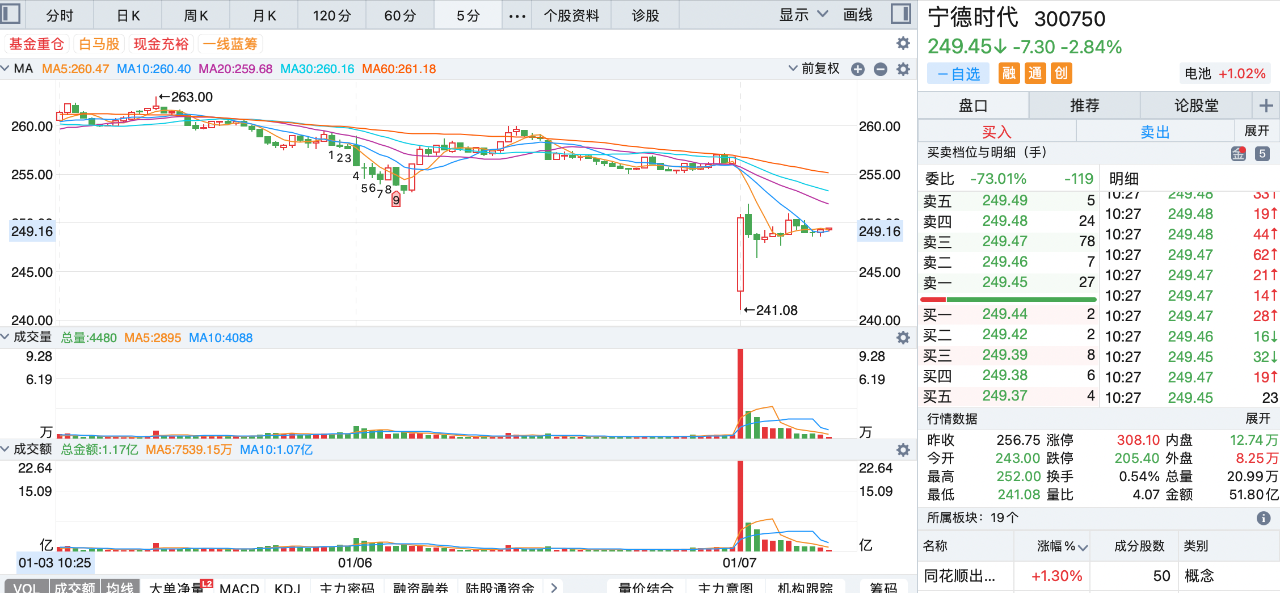Image resolution: width=1280 pixels, height=593 pixels.
Task: Open the 显示 dropdown menu
Action: click(804, 15)
